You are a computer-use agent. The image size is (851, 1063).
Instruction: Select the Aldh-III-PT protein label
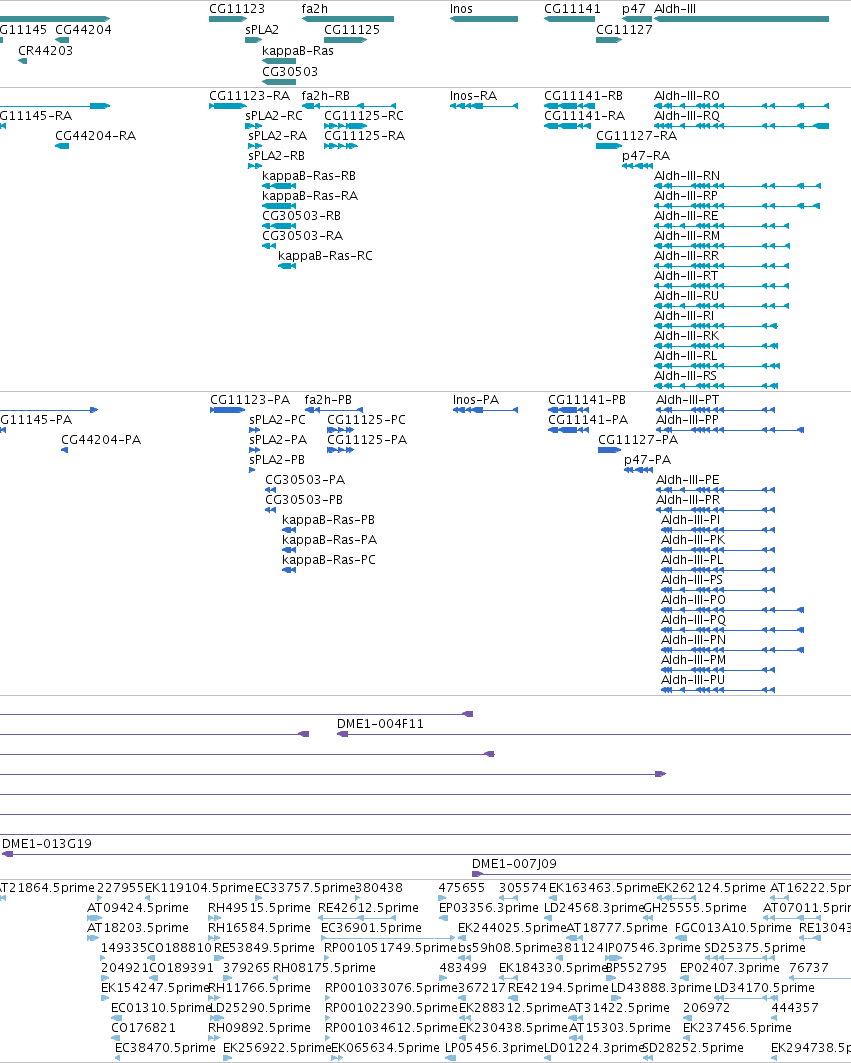(688, 400)
